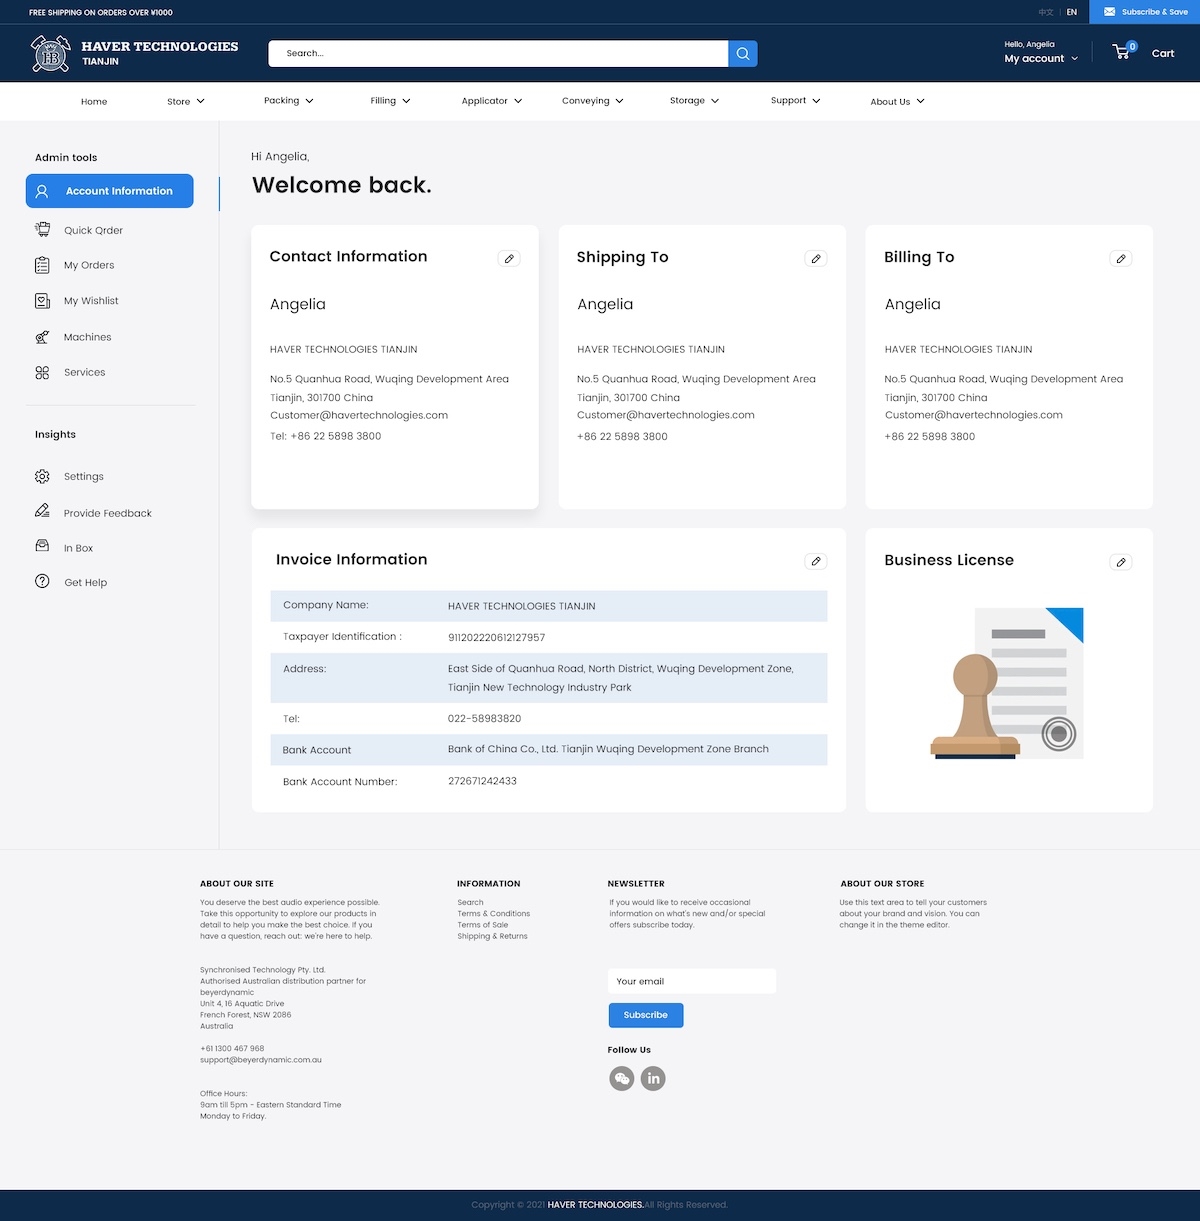Open the WeChat follow icon
This screenshot has width=1200, height=1221.
tap(622, 1079)
